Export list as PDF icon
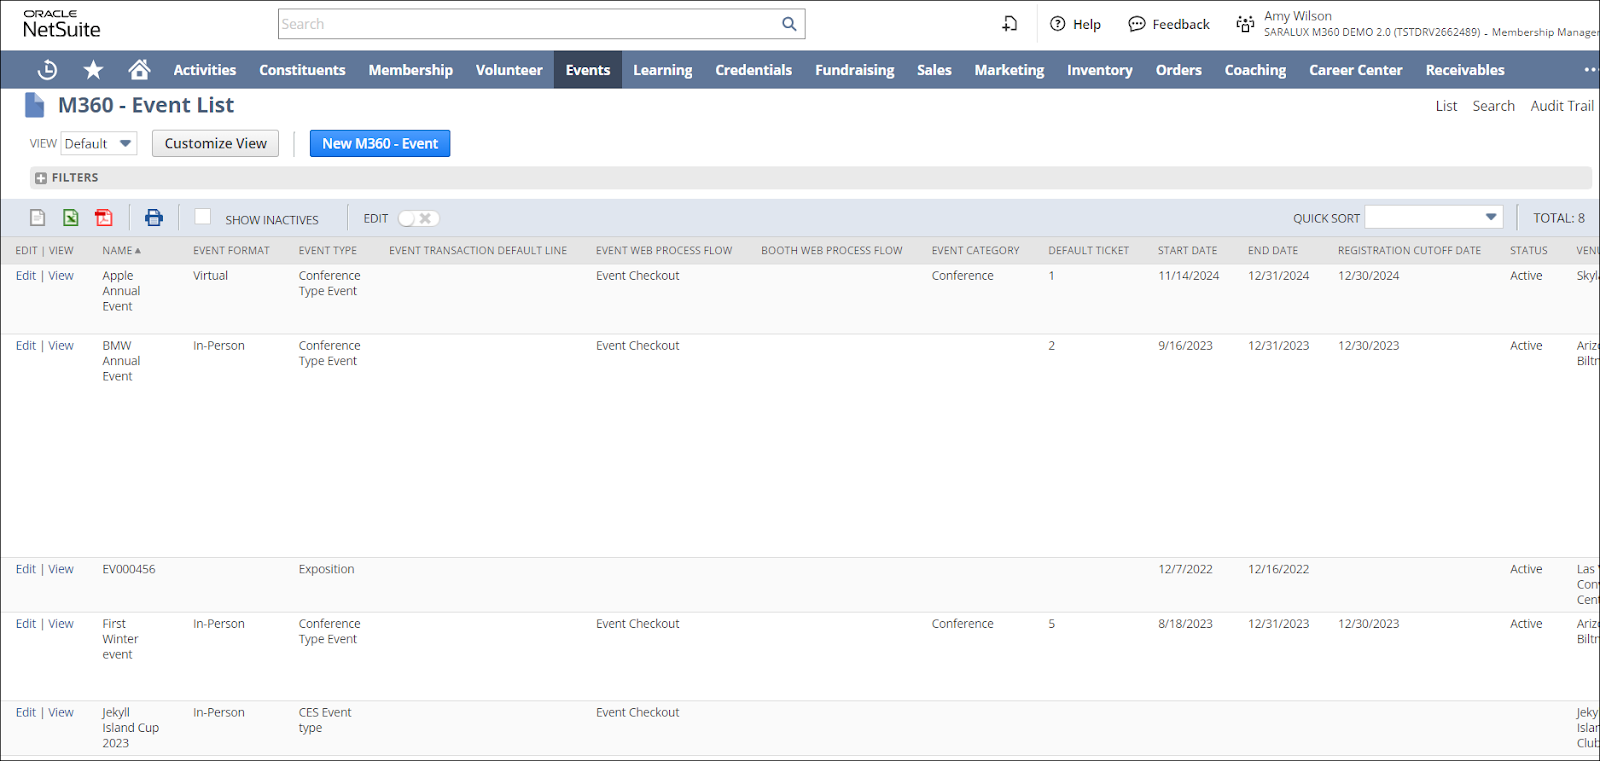Image resolution: width=1600 pixels, height=761 pixels. 104,218
